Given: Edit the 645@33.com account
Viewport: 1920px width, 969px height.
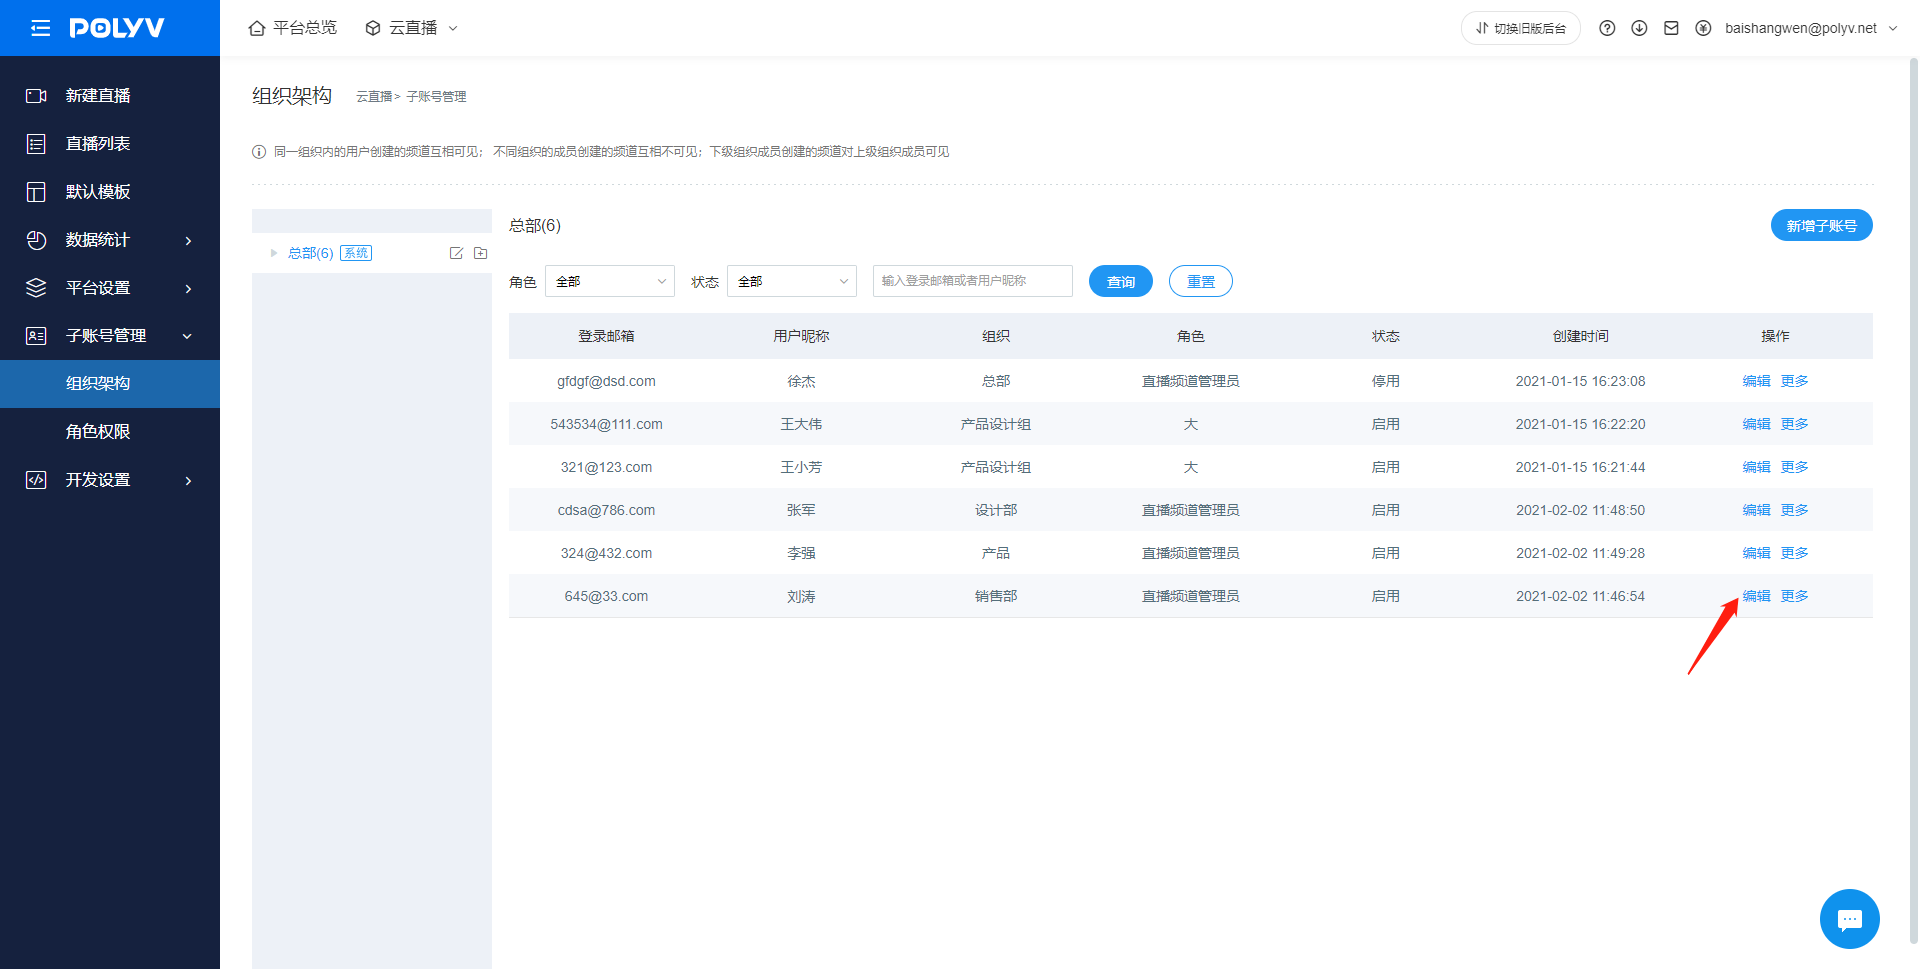Looking at the screenshot, I should click(x=1756, y=596).
